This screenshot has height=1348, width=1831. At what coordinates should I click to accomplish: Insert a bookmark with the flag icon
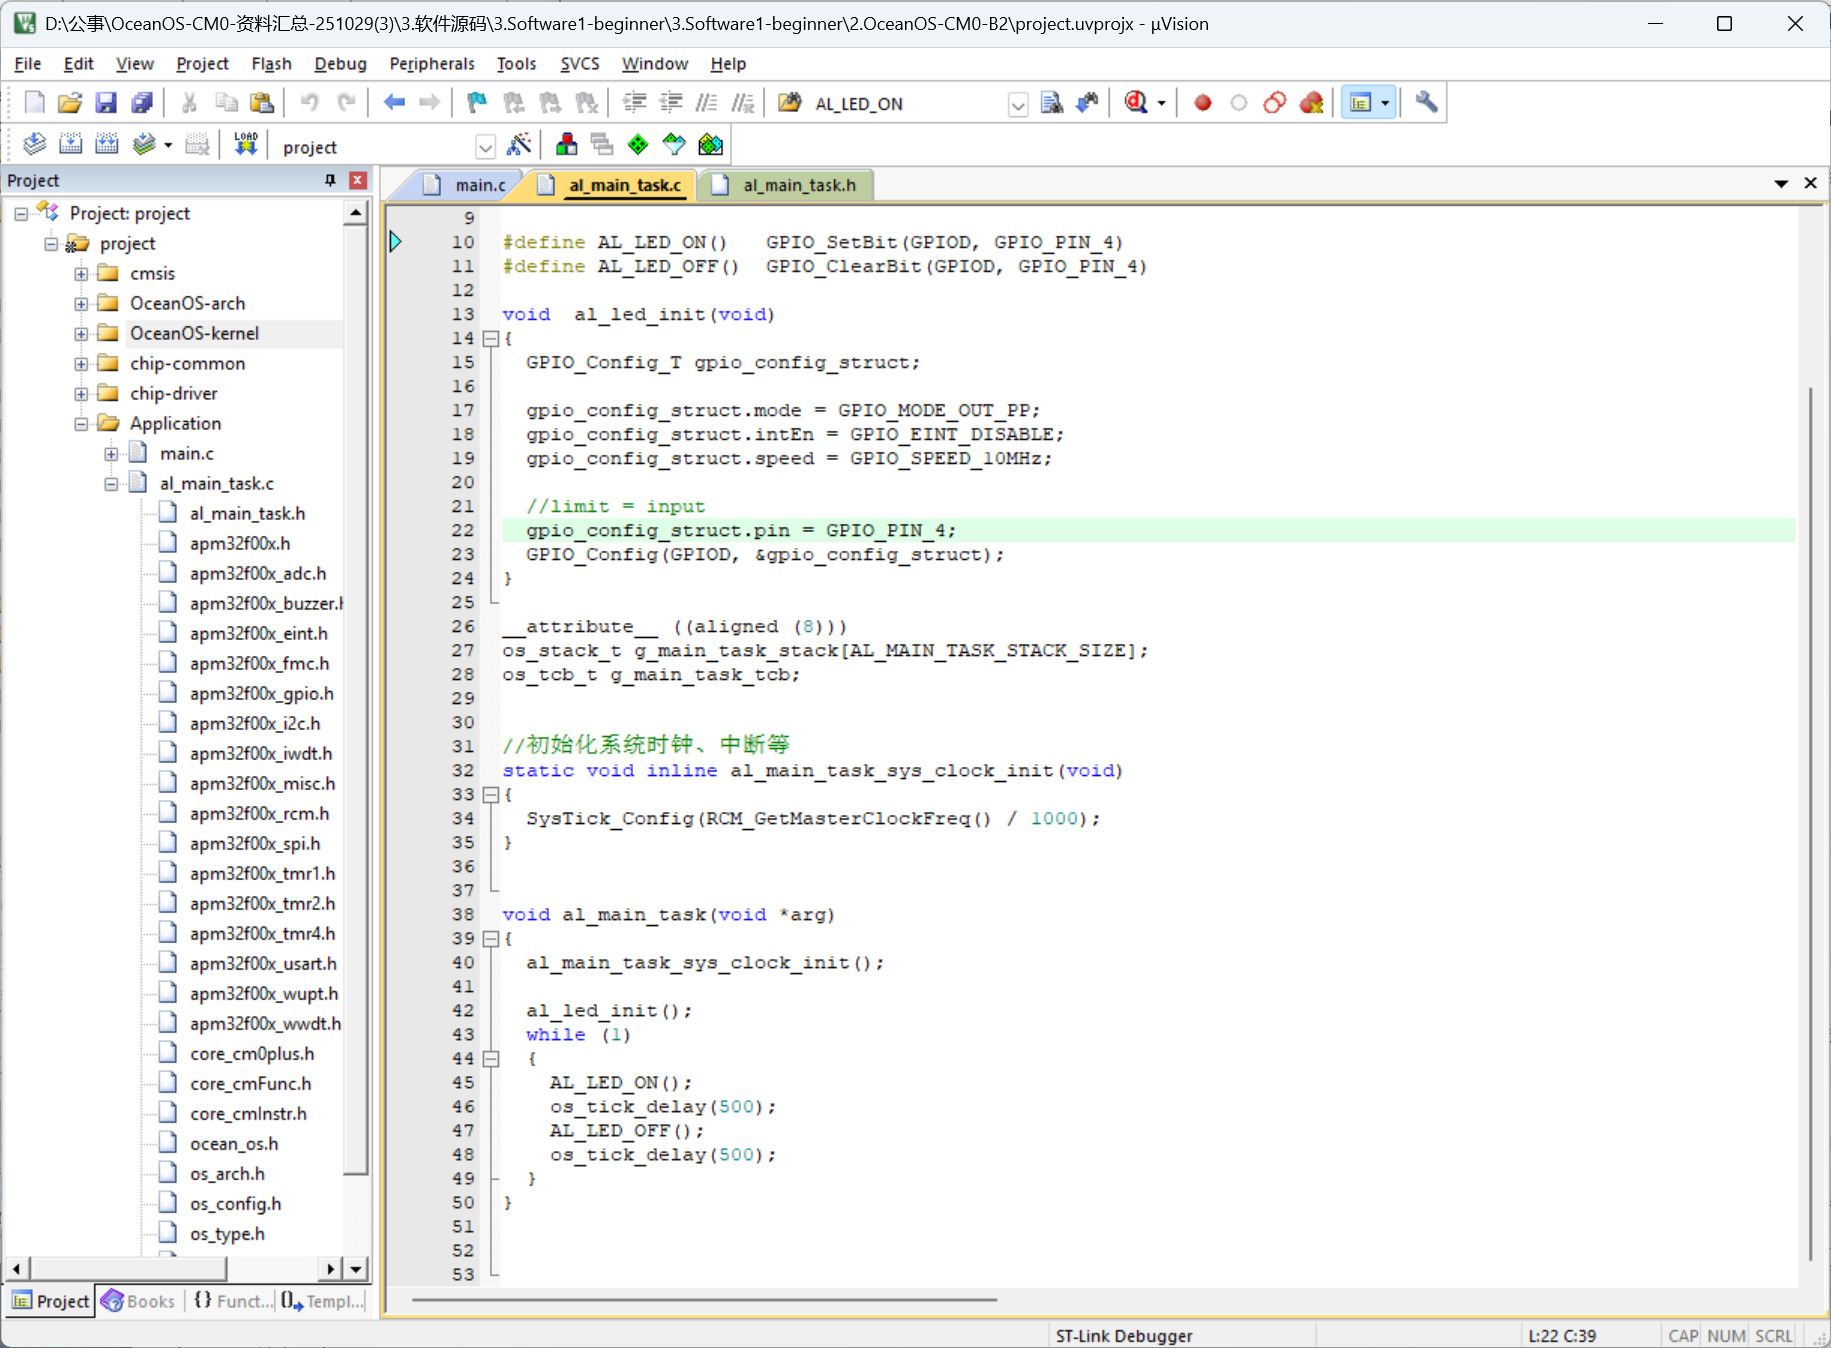coord(477,102)
